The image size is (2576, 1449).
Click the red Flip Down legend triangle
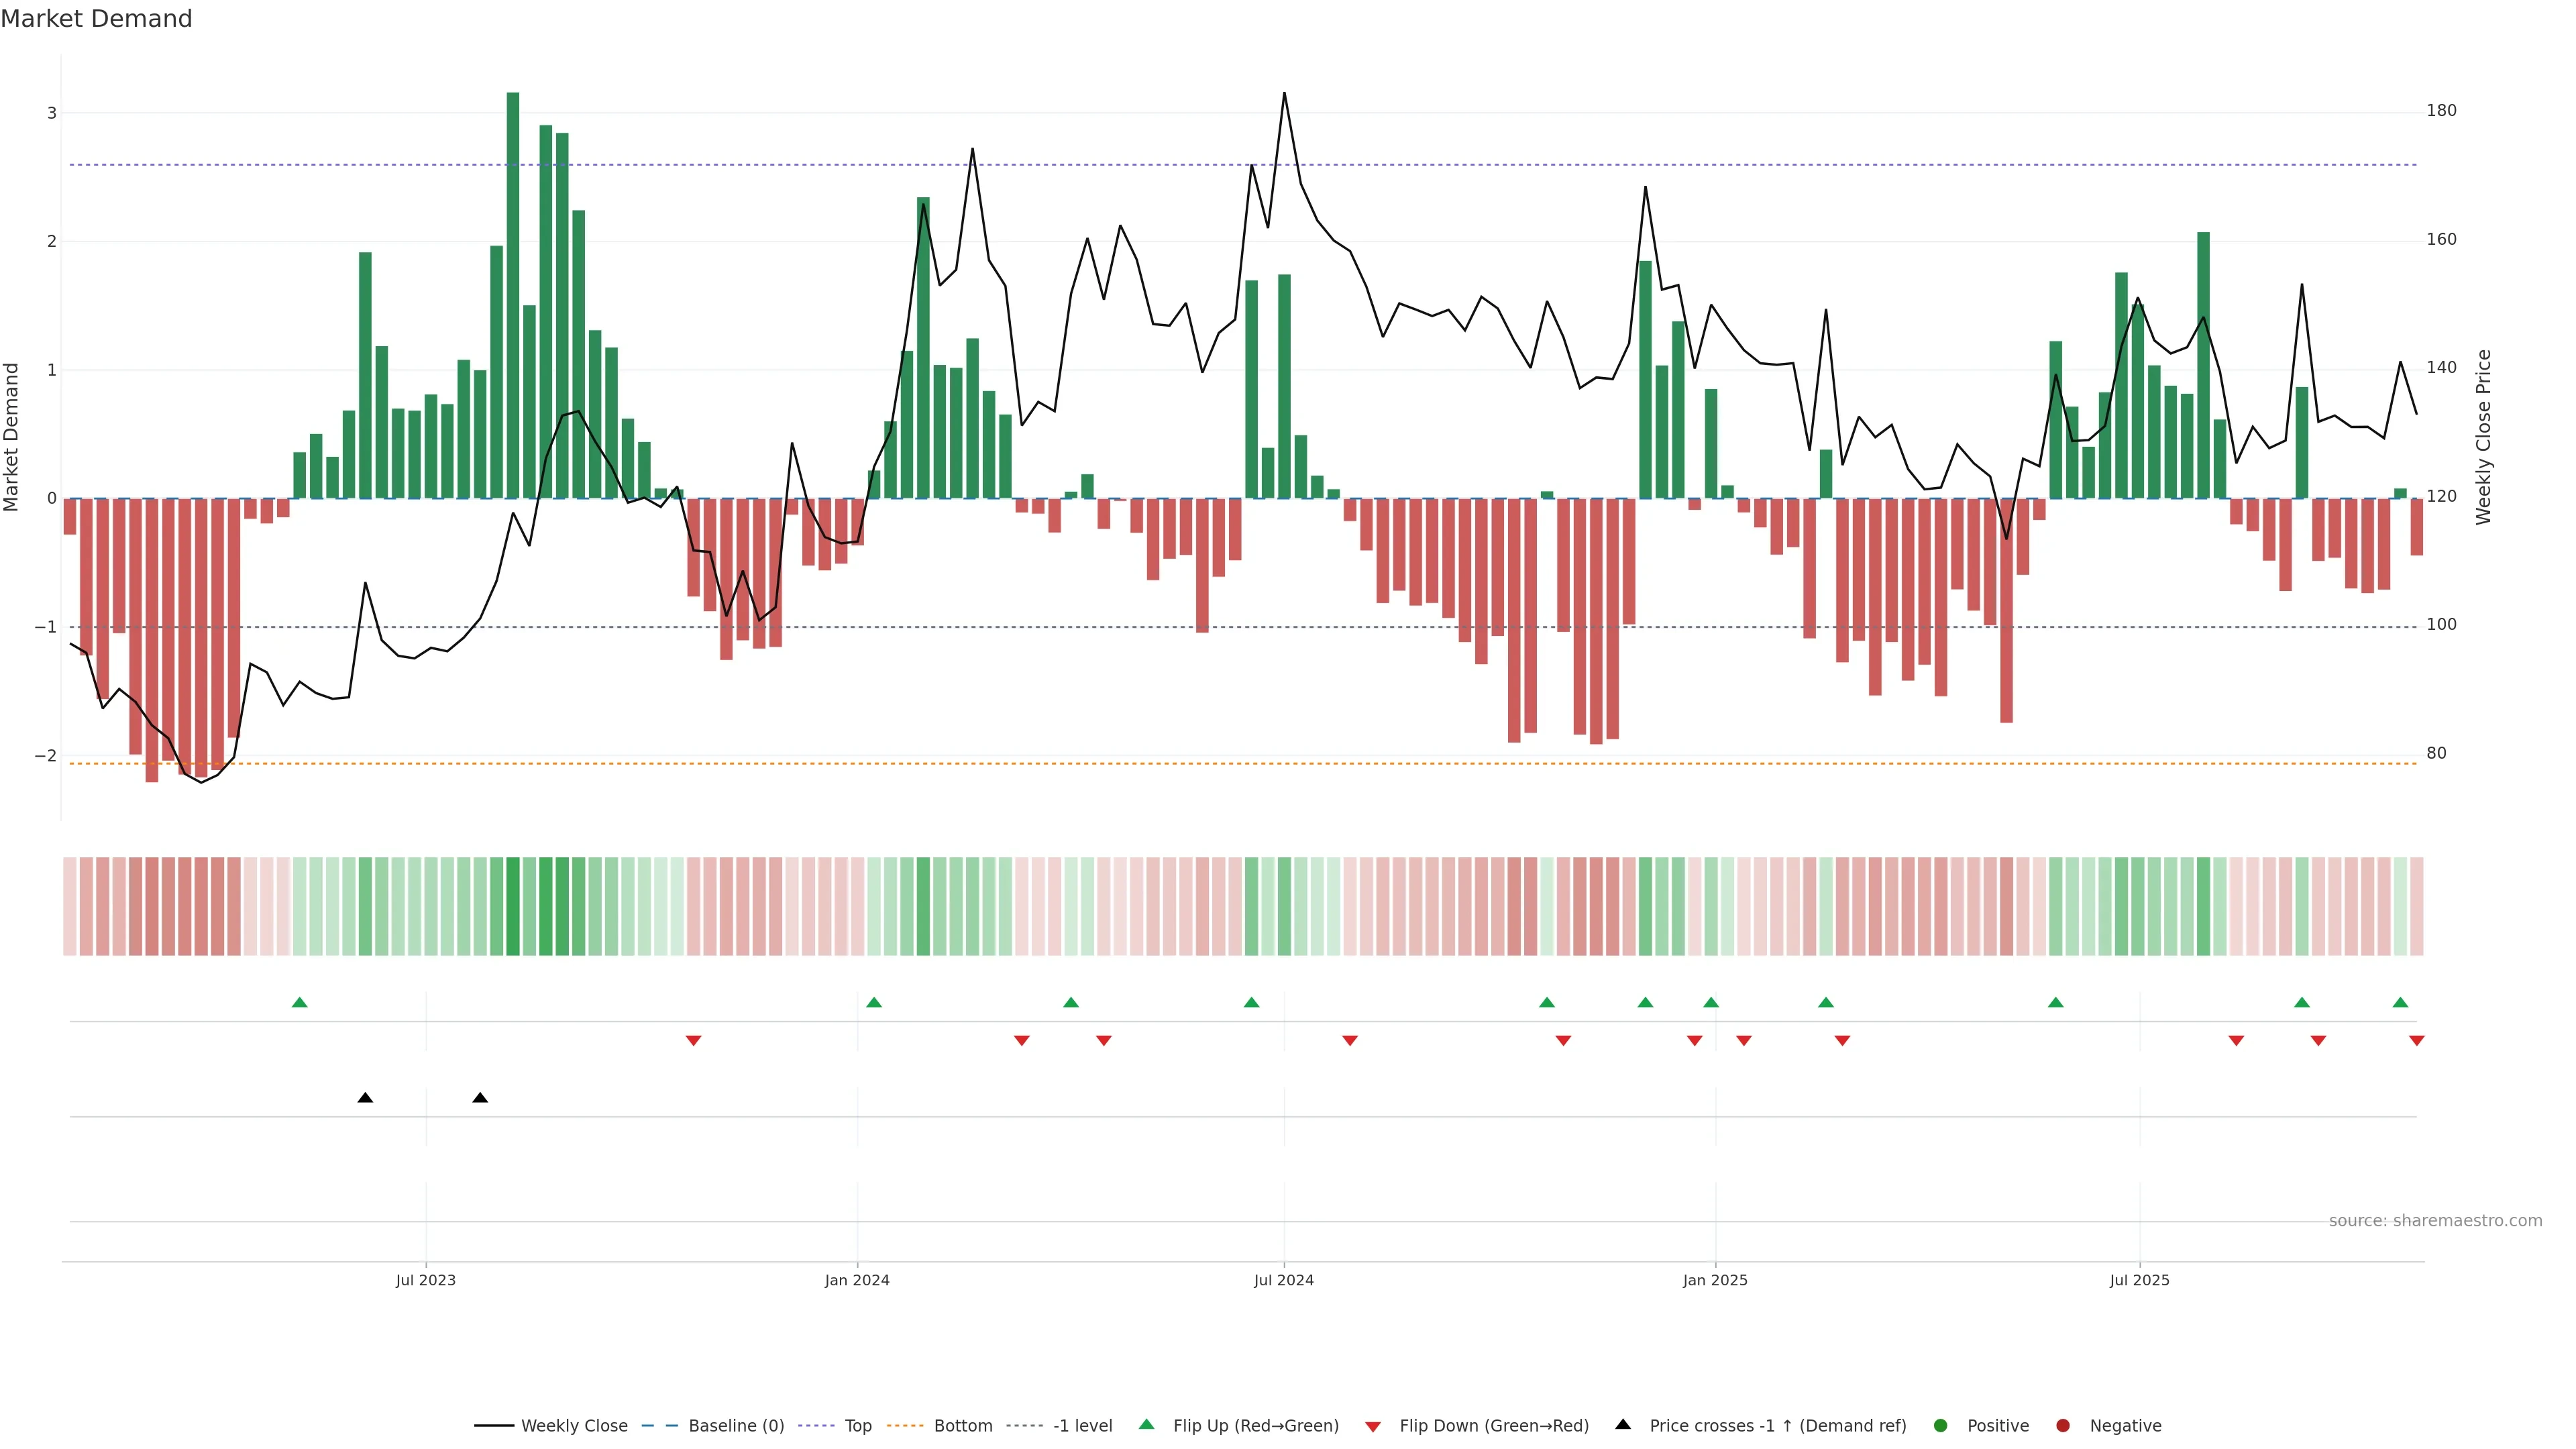[x=1372, y=1426]
